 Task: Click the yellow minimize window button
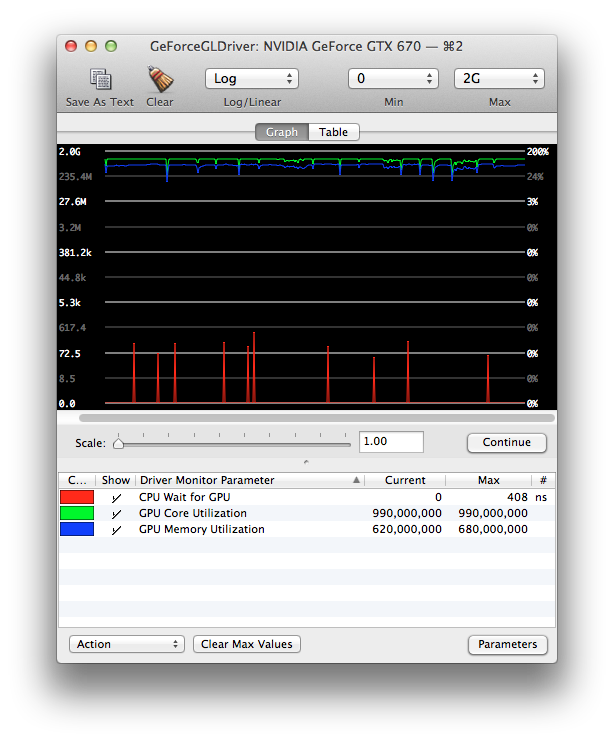(91, 46)
